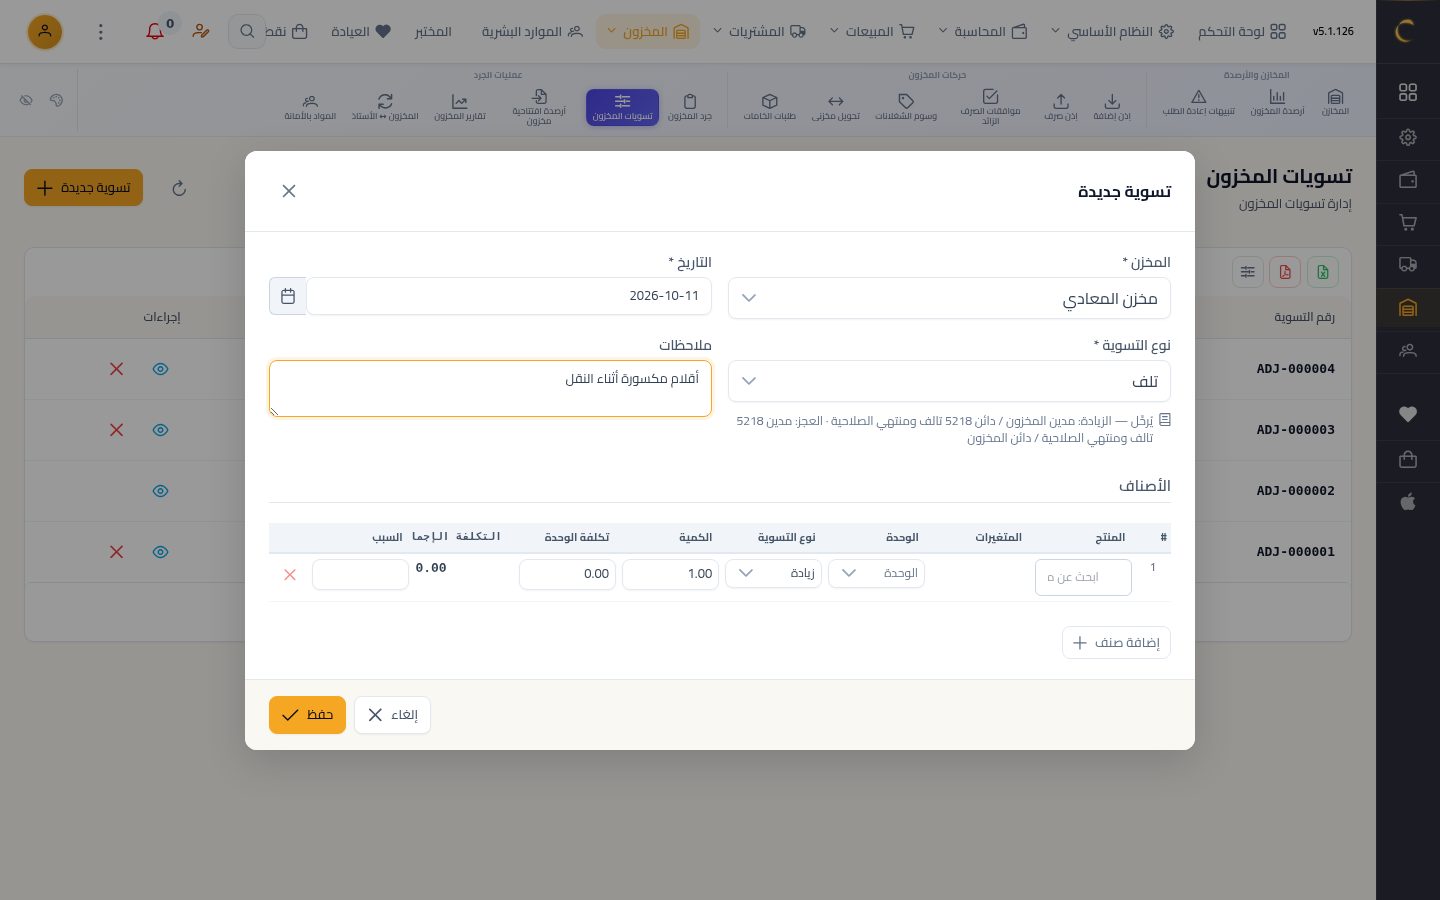Image resolution: width=1440 pixels, height=900 pixels.
Task: Open the item row الوحدة unit dropdown
Action: [876, 573]
